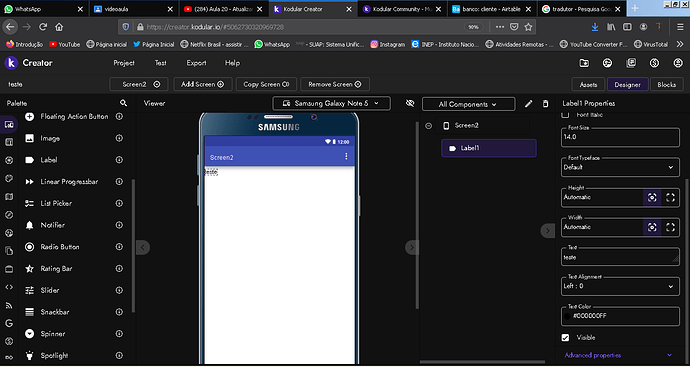Delete selected component with trash icon
Image resolution: width=690 pixels, height=367 pixels.
tap(546, 104)
